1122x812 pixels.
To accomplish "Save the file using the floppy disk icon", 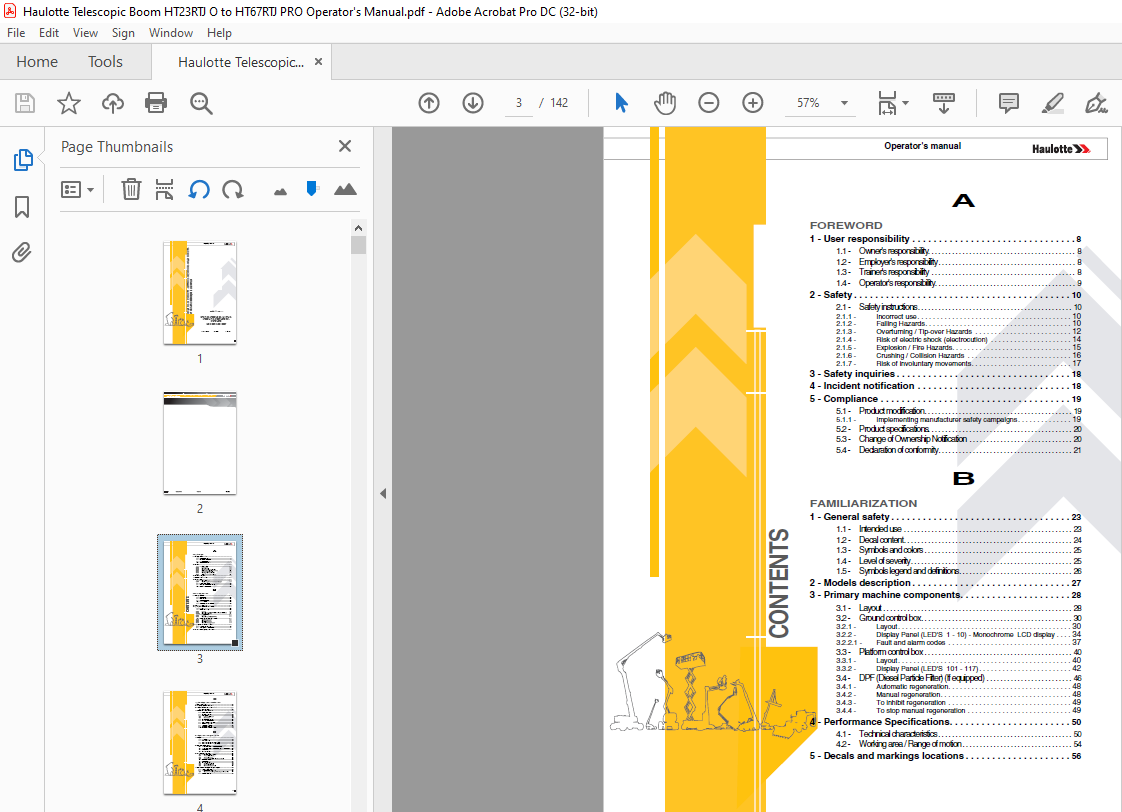I will pyautogui.click(x=25, y=103).
